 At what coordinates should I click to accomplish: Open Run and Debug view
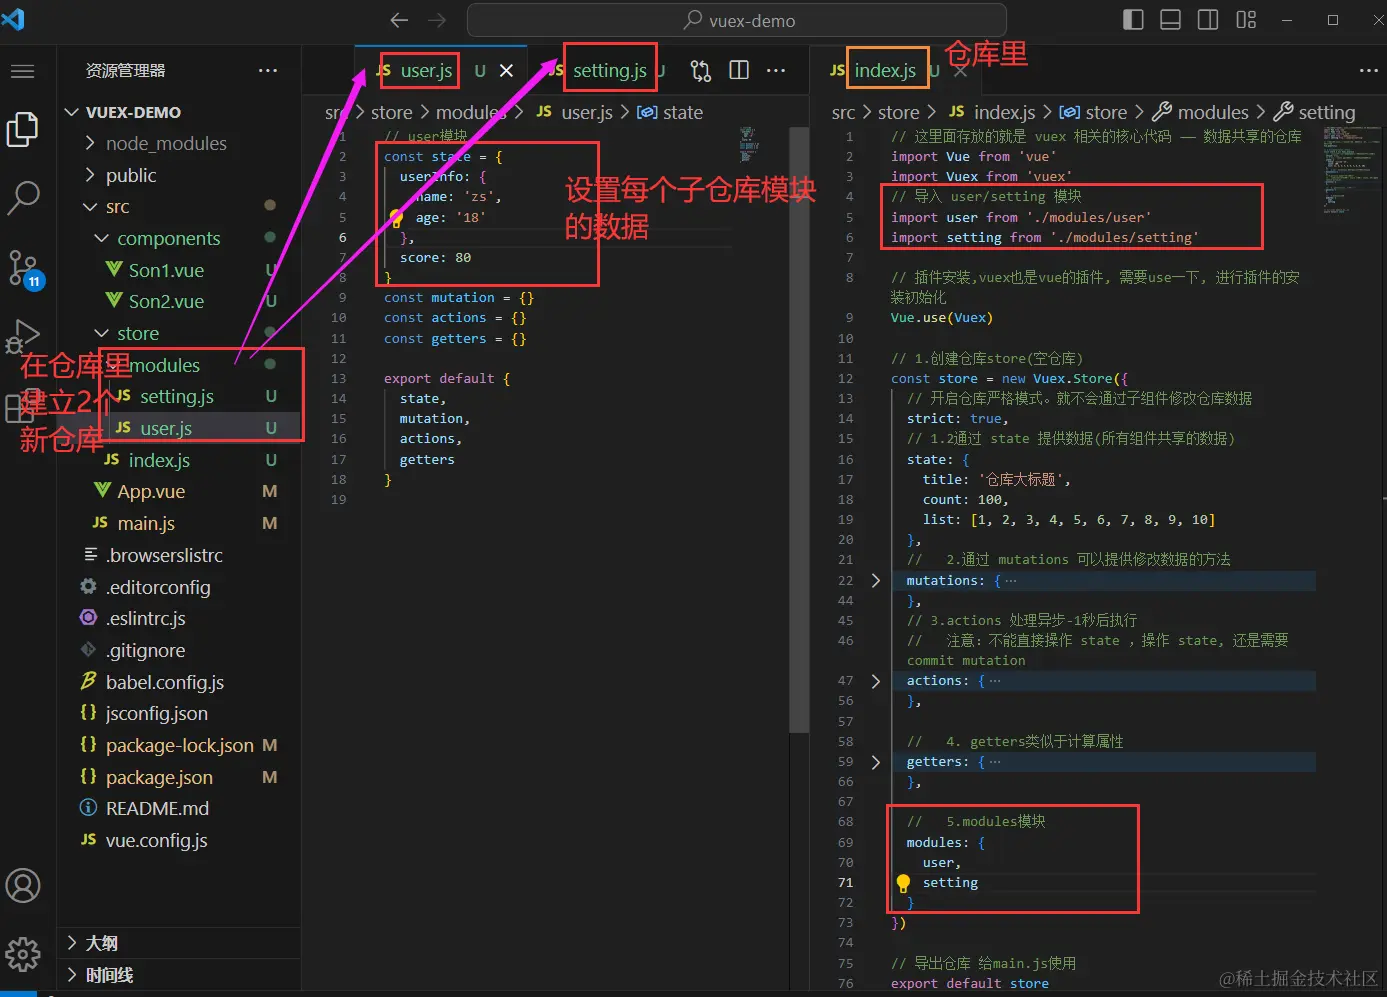tap(23, 336)
